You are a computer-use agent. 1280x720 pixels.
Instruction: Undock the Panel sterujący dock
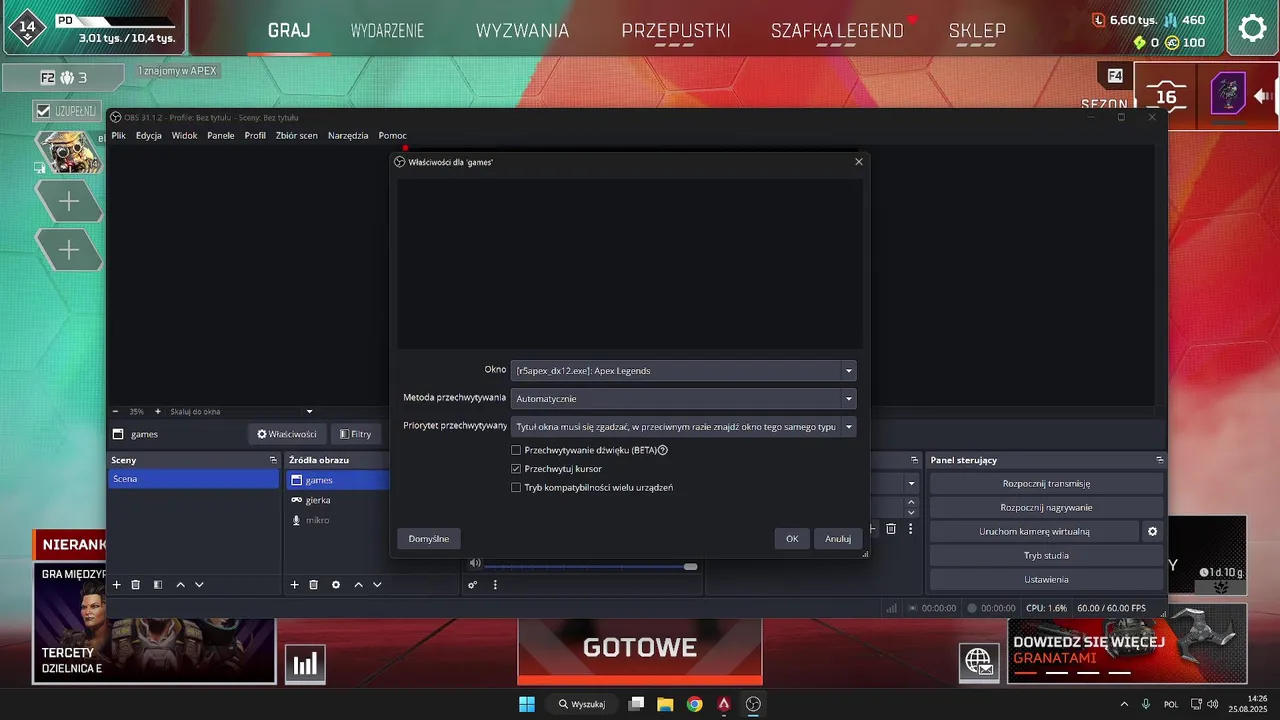pos(1159,460)
